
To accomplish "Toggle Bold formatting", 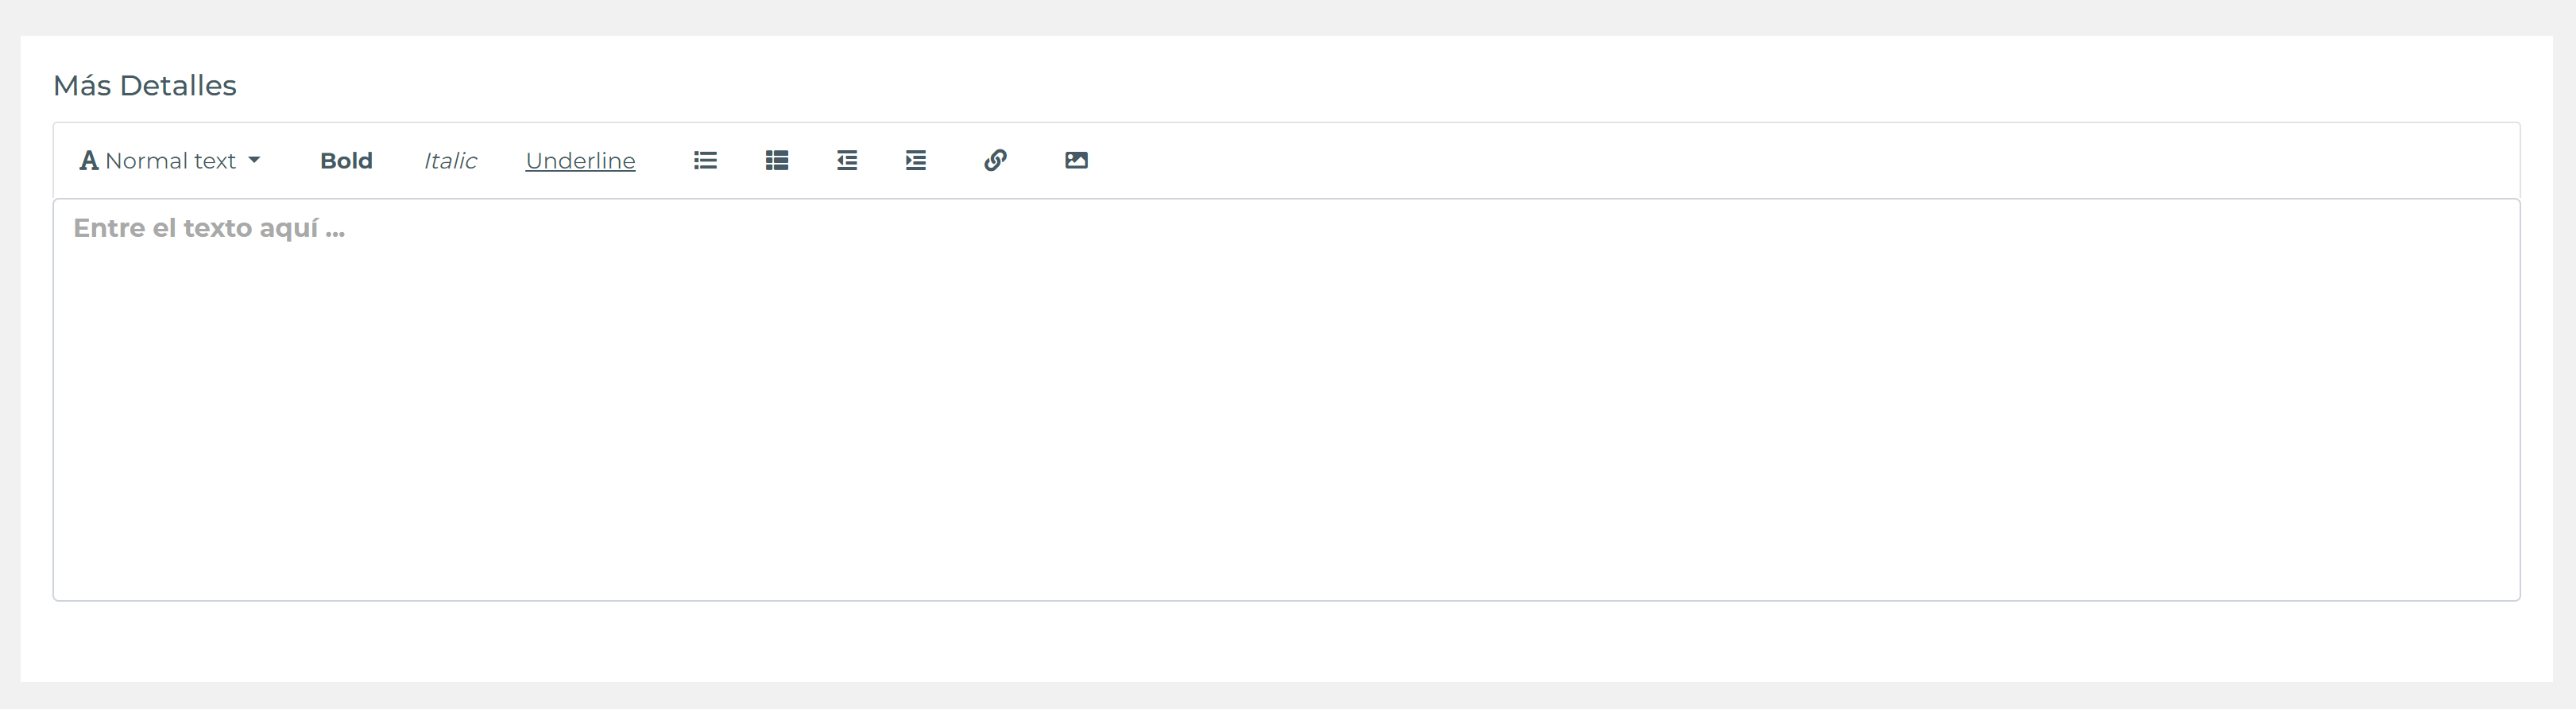I will click(346, 160).
